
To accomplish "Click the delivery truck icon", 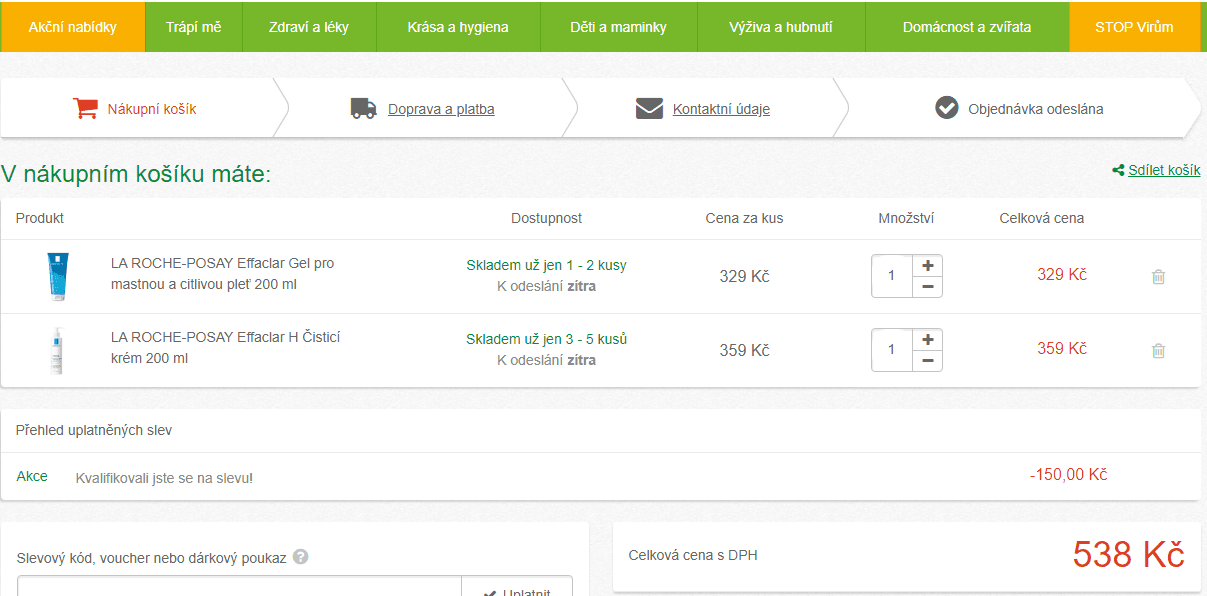I will [363, 109].
